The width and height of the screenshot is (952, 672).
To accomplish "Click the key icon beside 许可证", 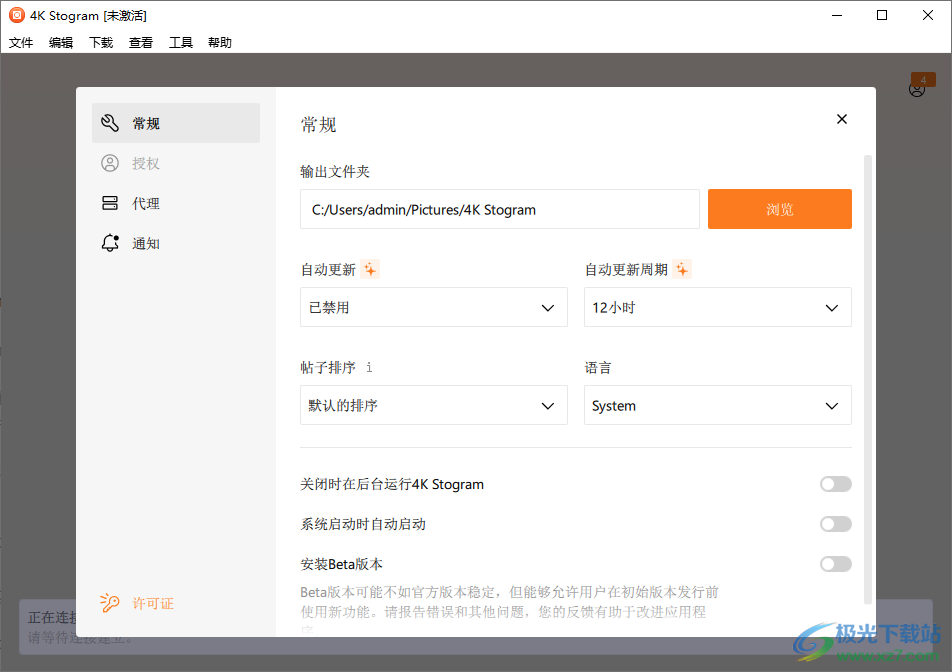I will (x=110, y=603).
